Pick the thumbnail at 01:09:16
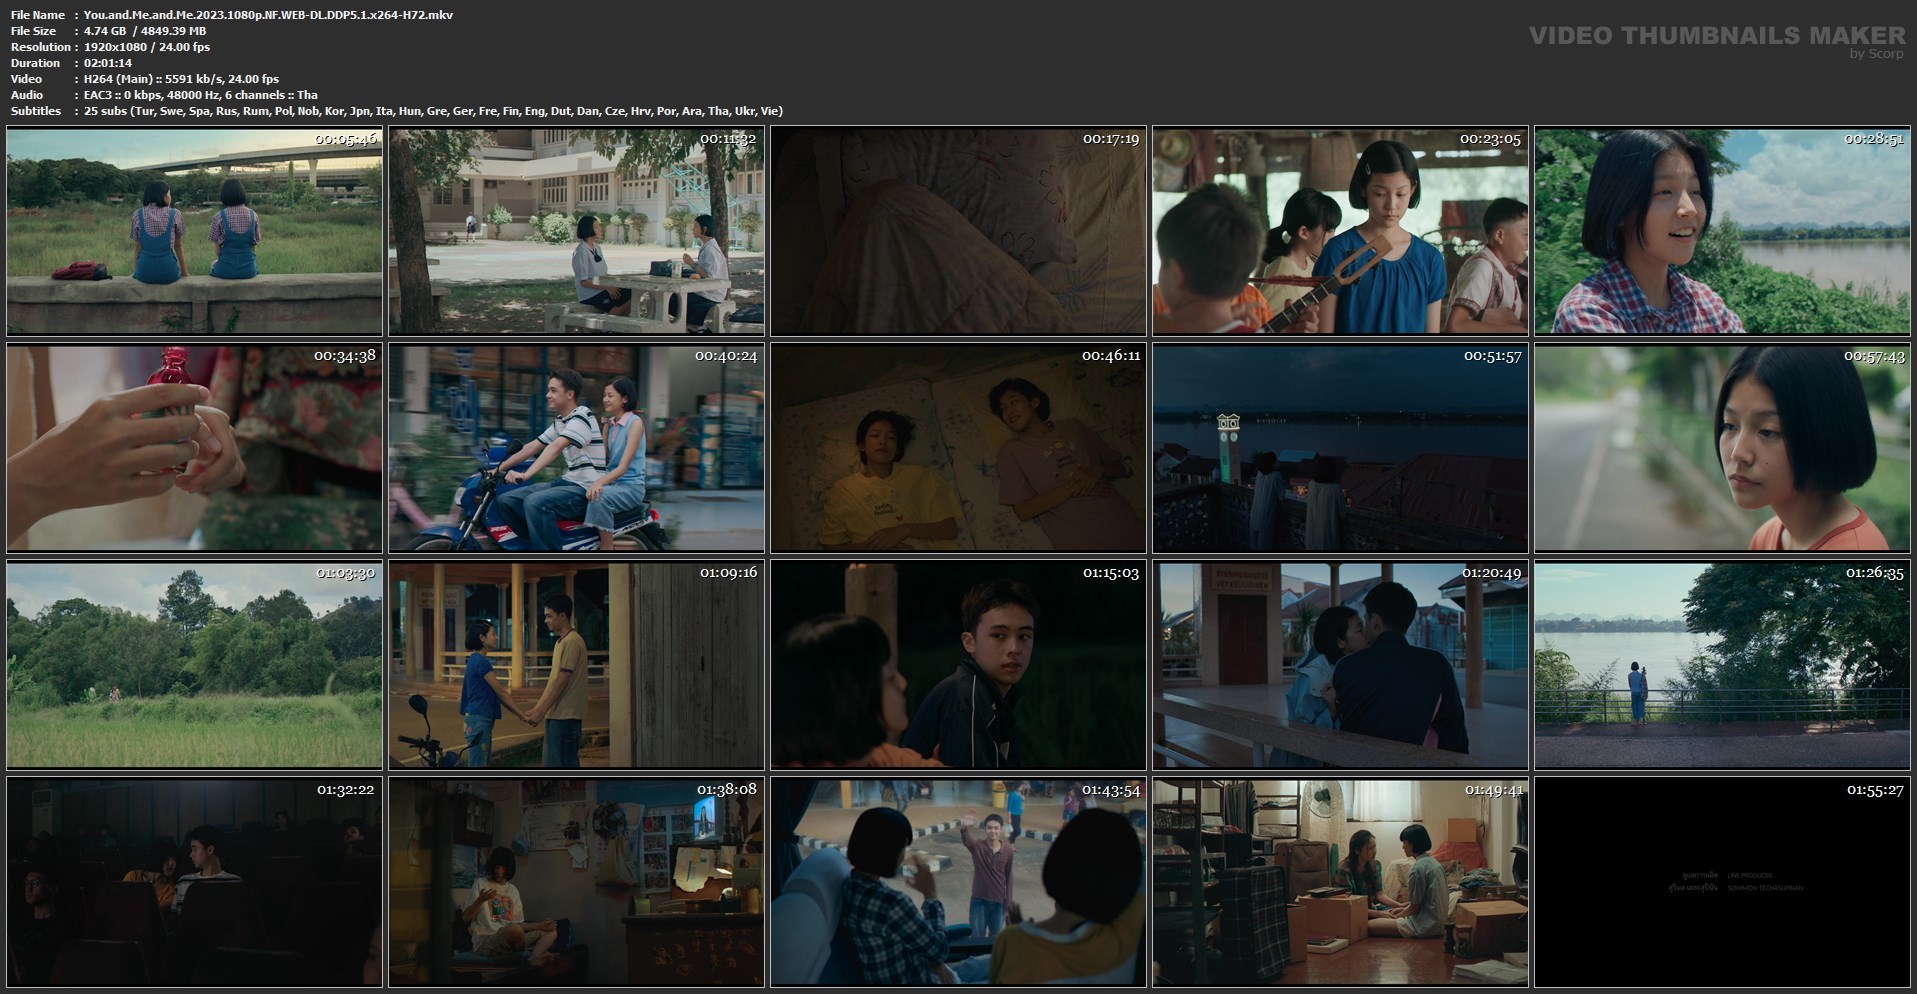1917x994 pixels. tap(576, 665)
